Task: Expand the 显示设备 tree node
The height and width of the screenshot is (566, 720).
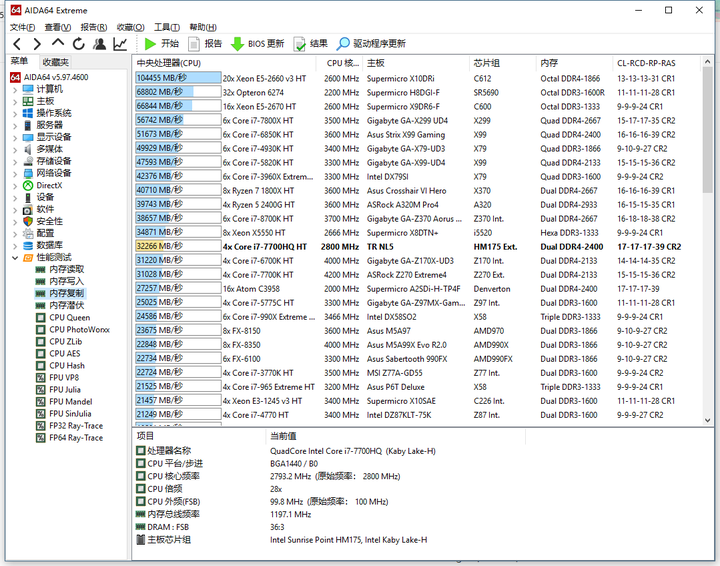Action: (15, 138)
